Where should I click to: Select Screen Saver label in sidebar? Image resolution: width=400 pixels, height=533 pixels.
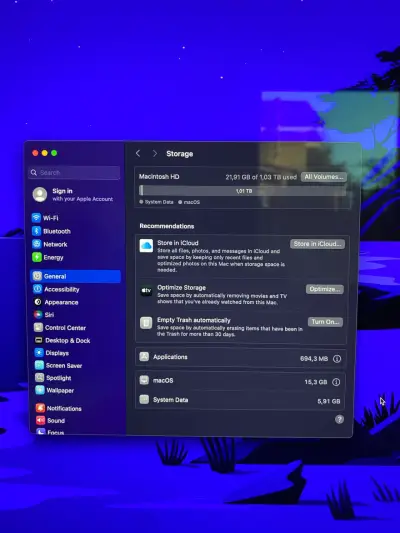(x=64, y=365)
